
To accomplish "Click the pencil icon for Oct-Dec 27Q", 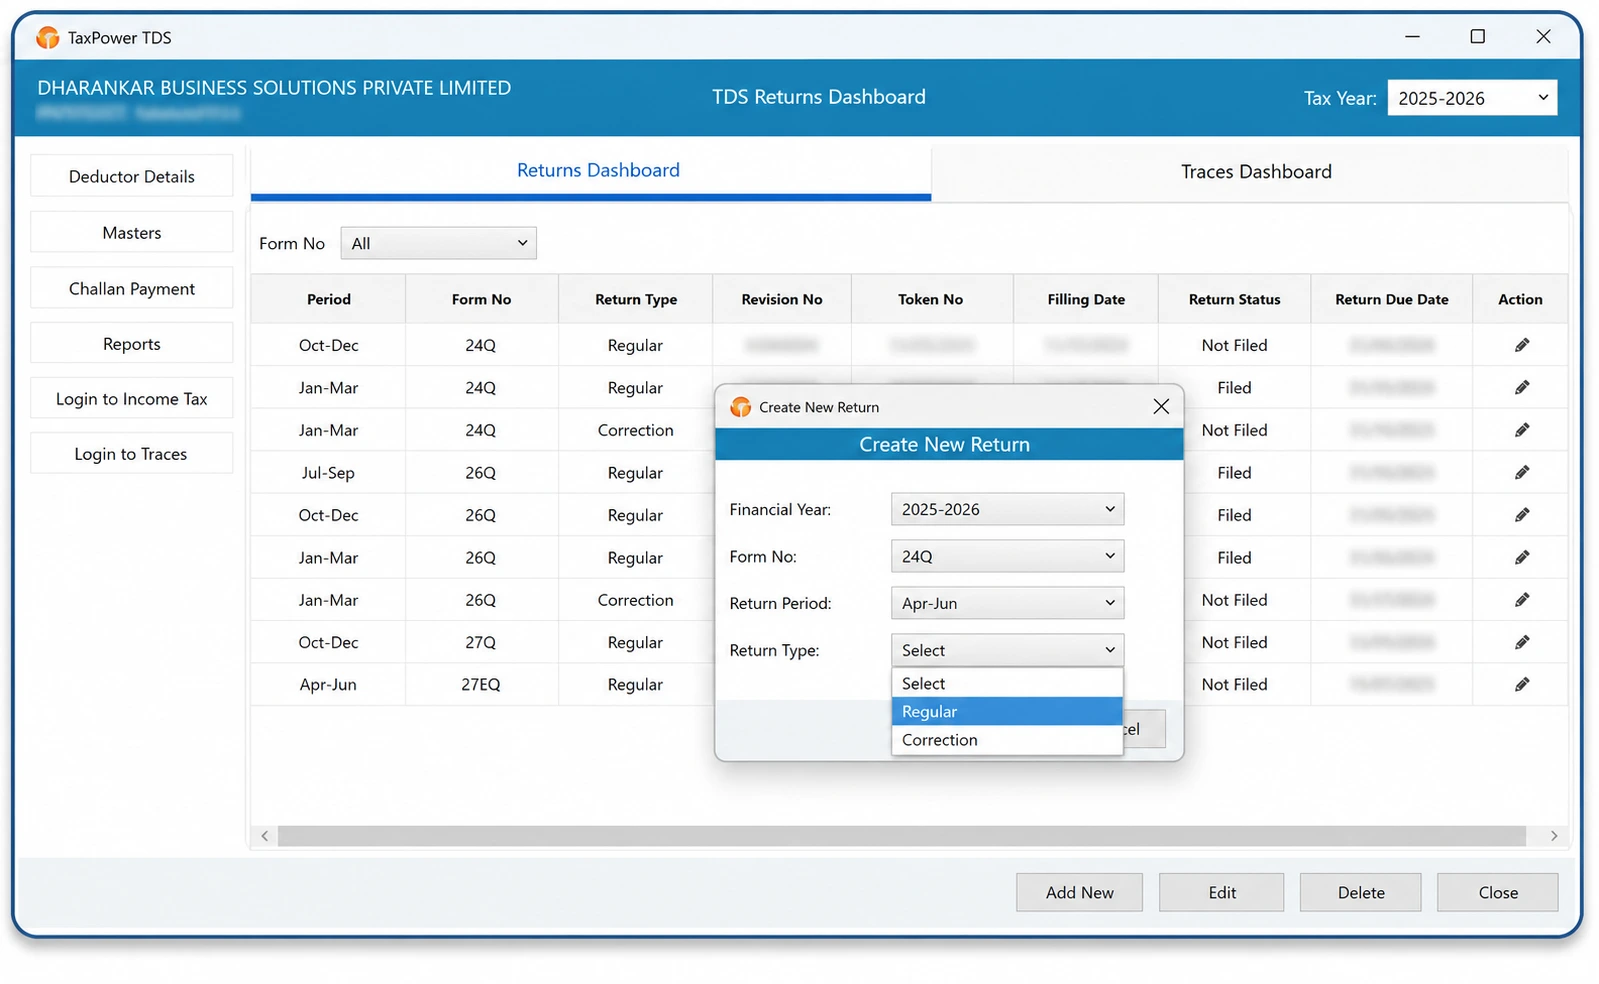I will (1521, 642).
